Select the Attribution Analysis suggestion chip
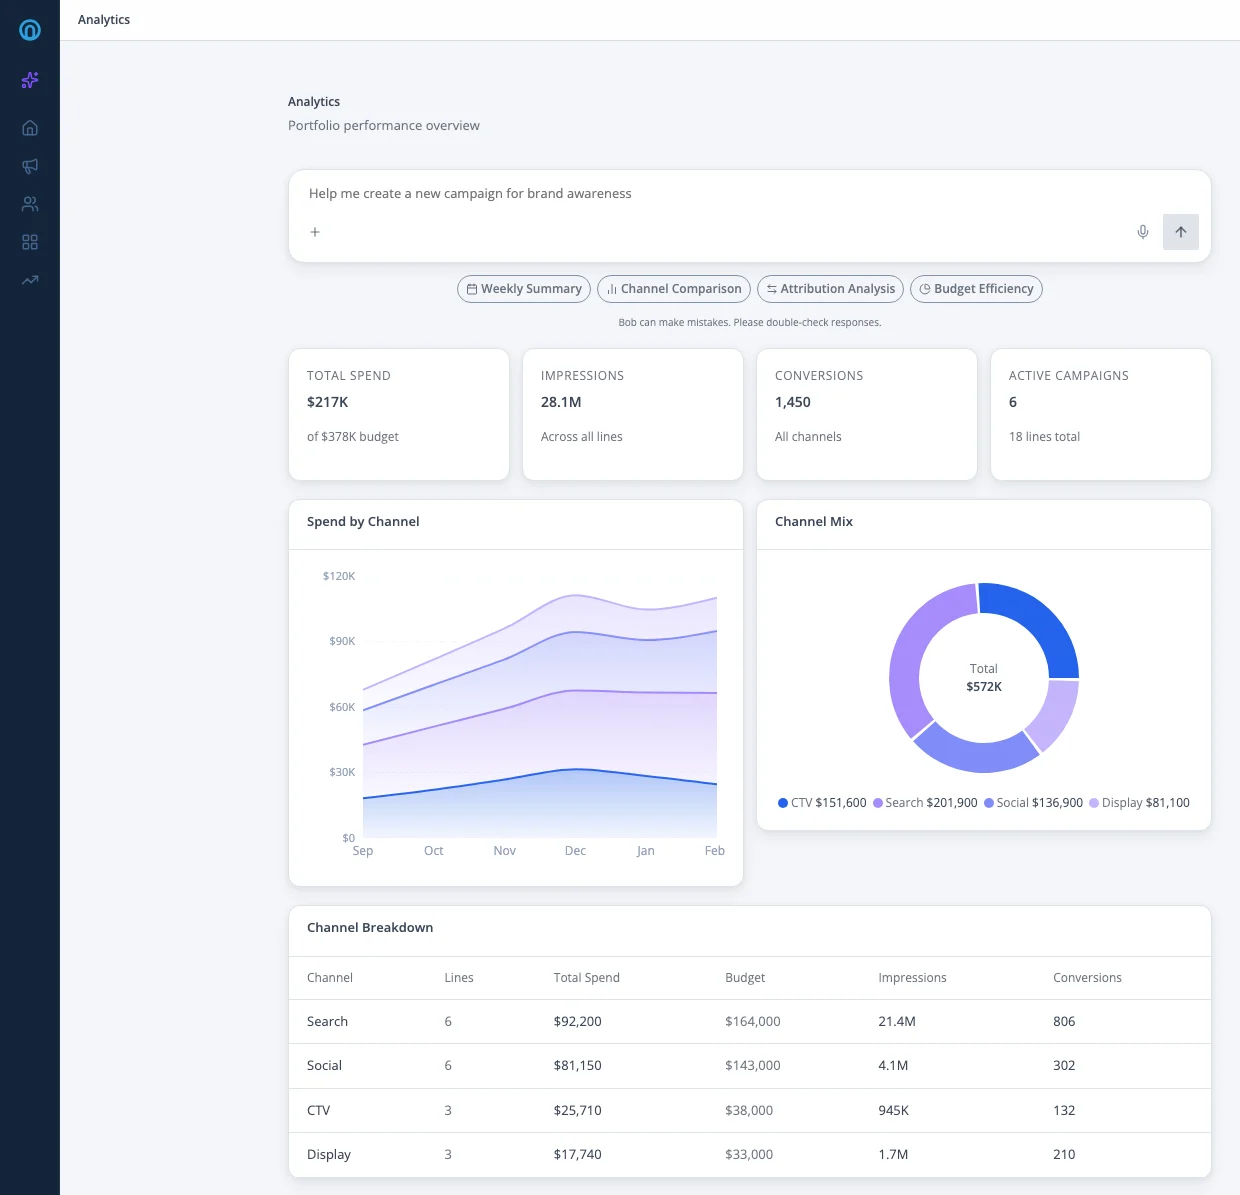This screenshot has height=1195, width=1240. tap(831, 289)
